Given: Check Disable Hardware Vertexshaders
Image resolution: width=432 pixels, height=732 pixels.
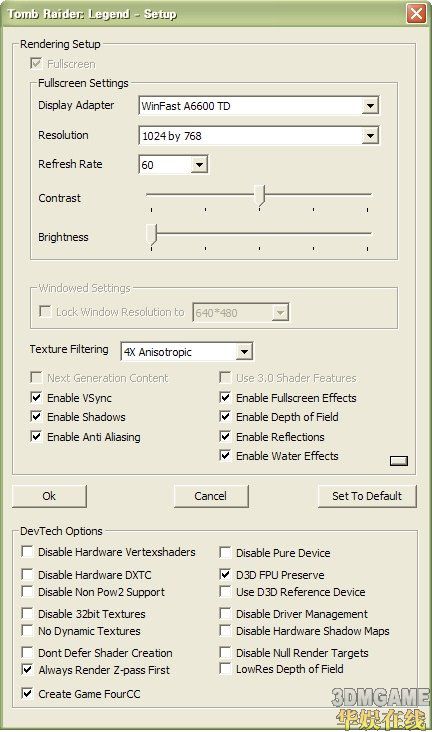Looking at the screenshot, I should click(x=27, y=551).
